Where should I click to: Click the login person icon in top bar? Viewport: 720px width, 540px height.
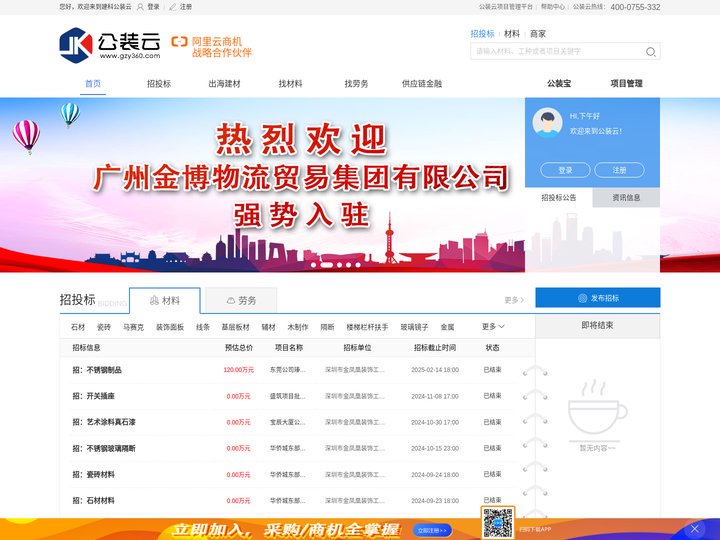coord(140,7)
